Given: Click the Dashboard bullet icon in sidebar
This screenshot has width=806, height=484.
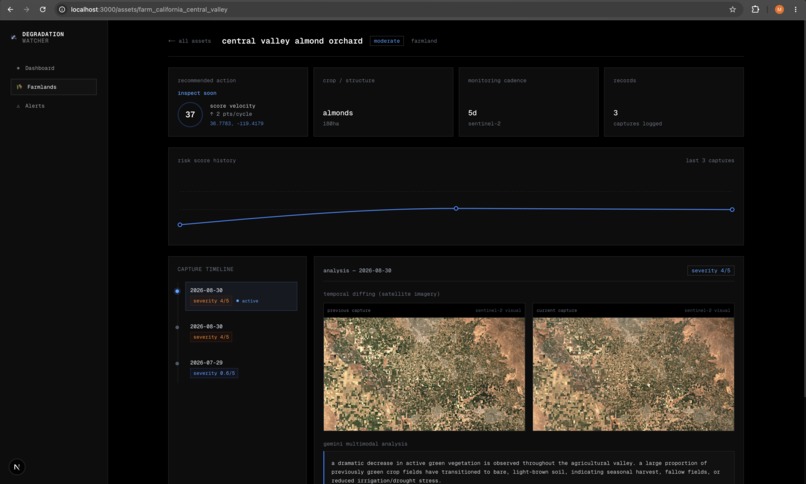Looking at the screenshot, I should pyautogui.click(x=18, y=68).
